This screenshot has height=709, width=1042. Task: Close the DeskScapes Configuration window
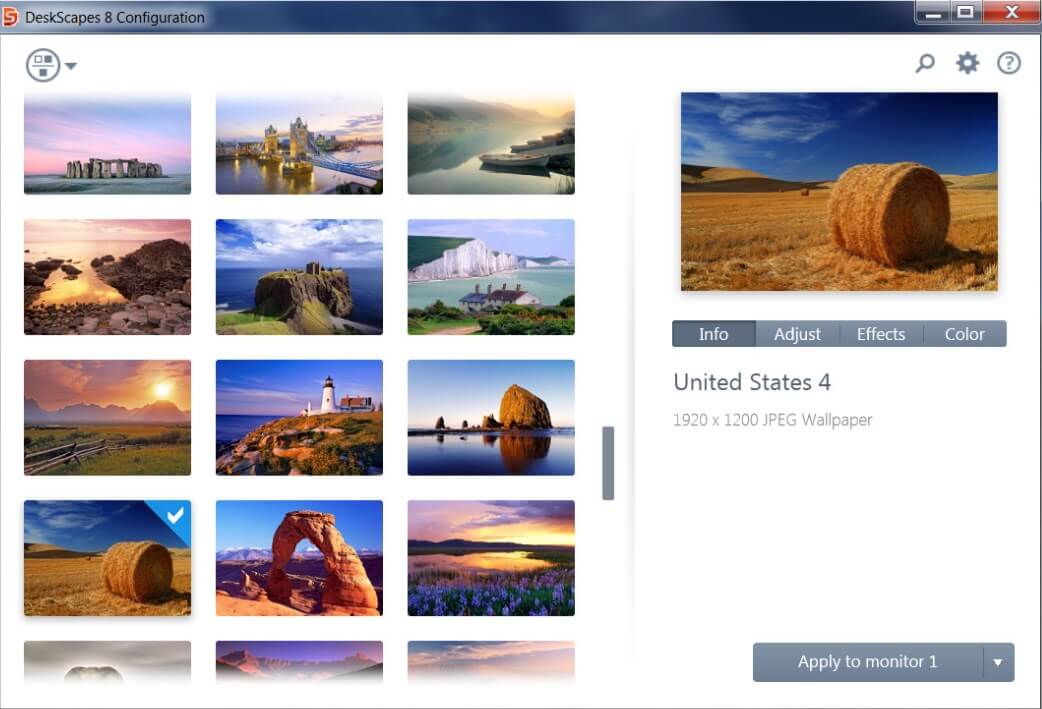[1011, 13]
